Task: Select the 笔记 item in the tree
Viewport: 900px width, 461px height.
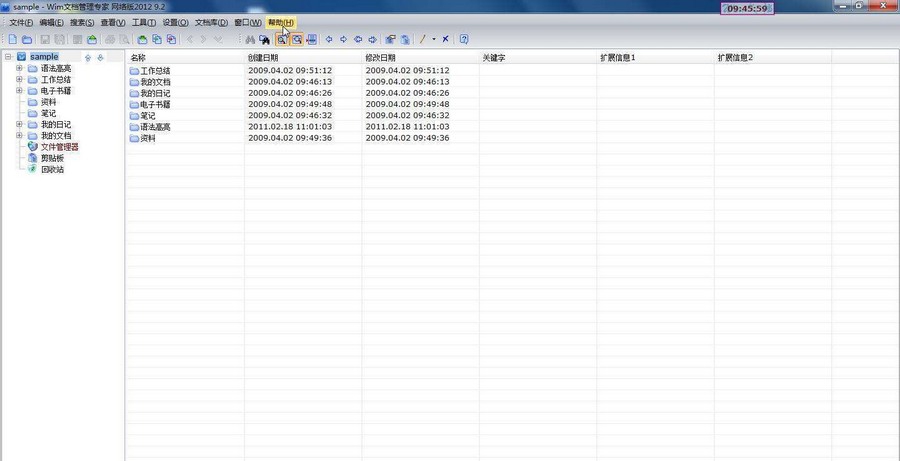Action: (48, 114)
